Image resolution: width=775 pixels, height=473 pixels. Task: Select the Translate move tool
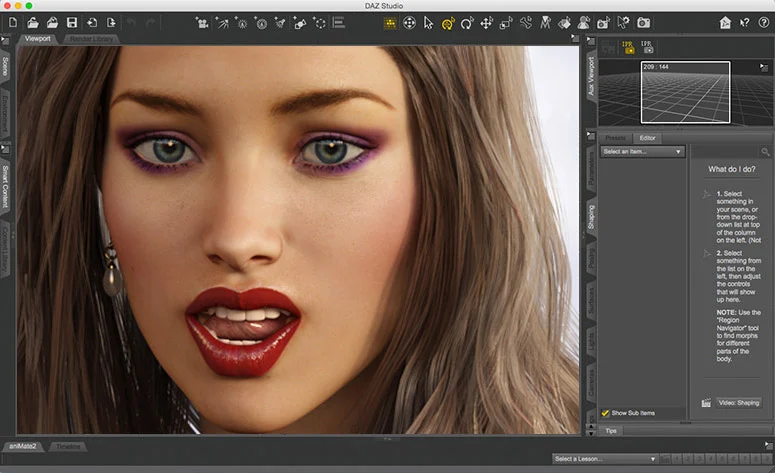click(487, 22)
